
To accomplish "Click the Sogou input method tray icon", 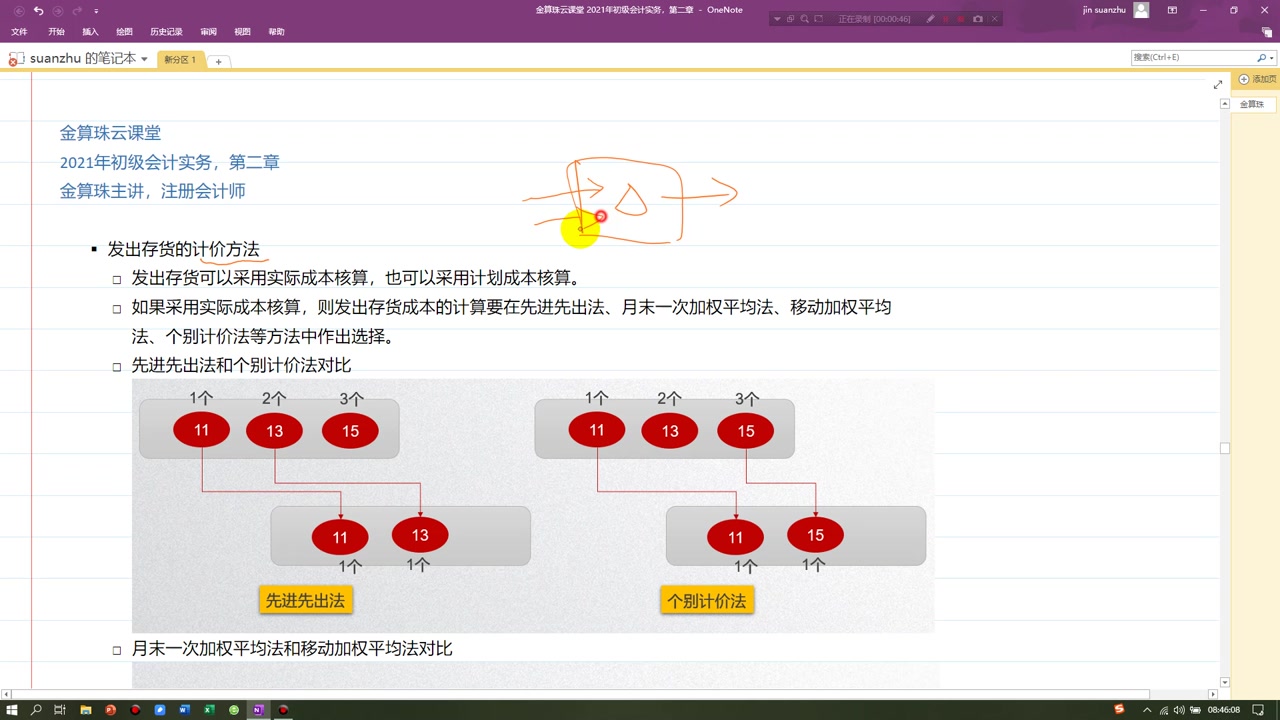I will [x=1119, y=709].
